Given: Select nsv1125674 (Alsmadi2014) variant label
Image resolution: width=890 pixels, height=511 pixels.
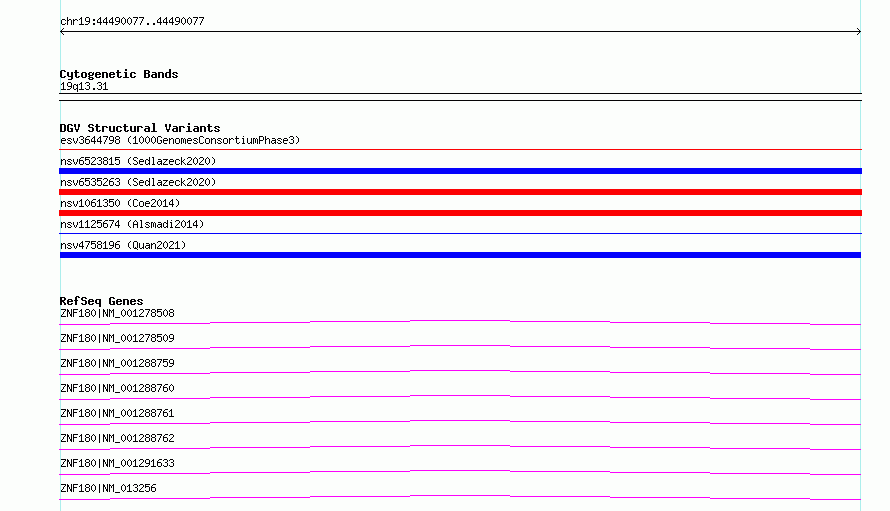Looking at the screenshot, I should (132, 224).
